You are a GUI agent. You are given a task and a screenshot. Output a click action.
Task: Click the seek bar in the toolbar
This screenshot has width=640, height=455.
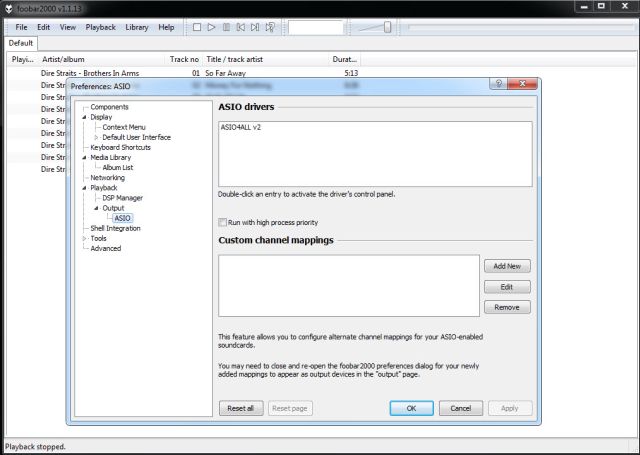520,27
